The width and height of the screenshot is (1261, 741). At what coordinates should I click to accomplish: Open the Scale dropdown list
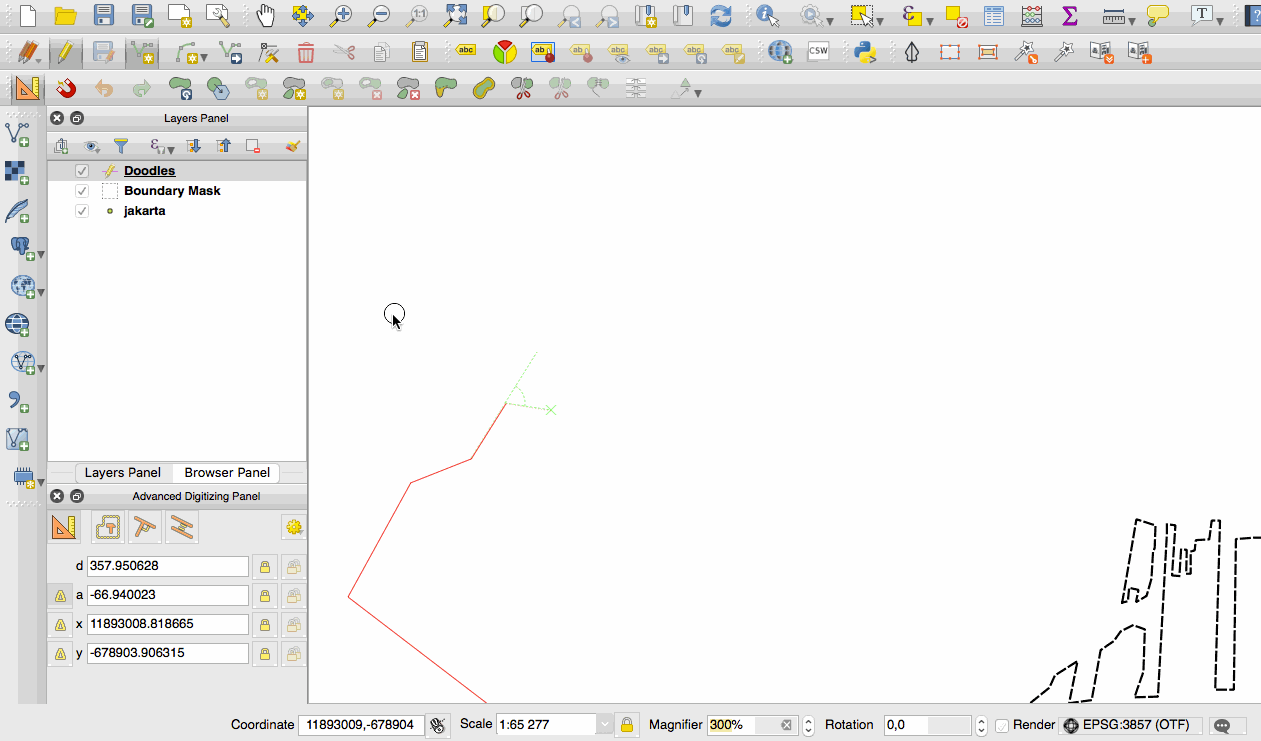click(604, 725)
